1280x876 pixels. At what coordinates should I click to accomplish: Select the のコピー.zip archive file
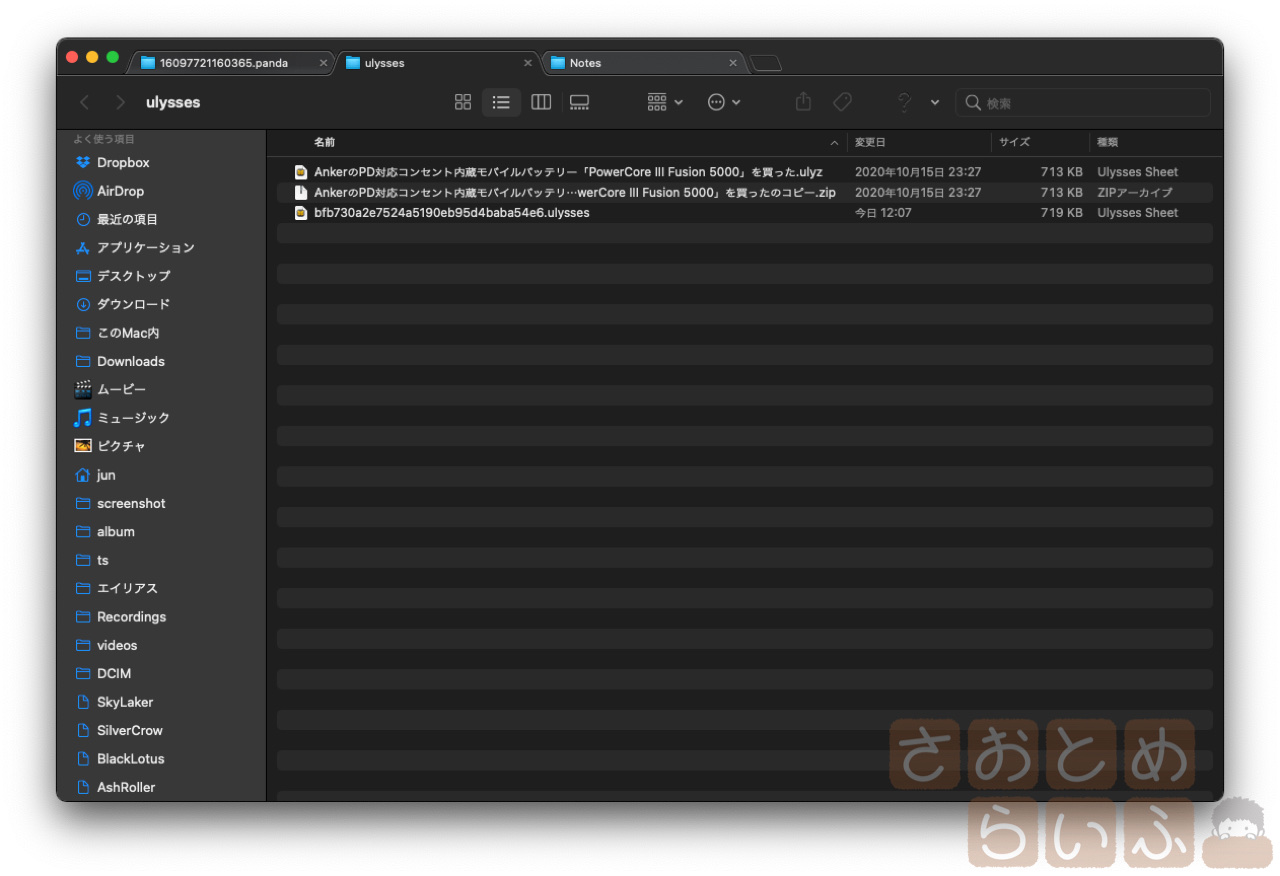tap(745, 192)
